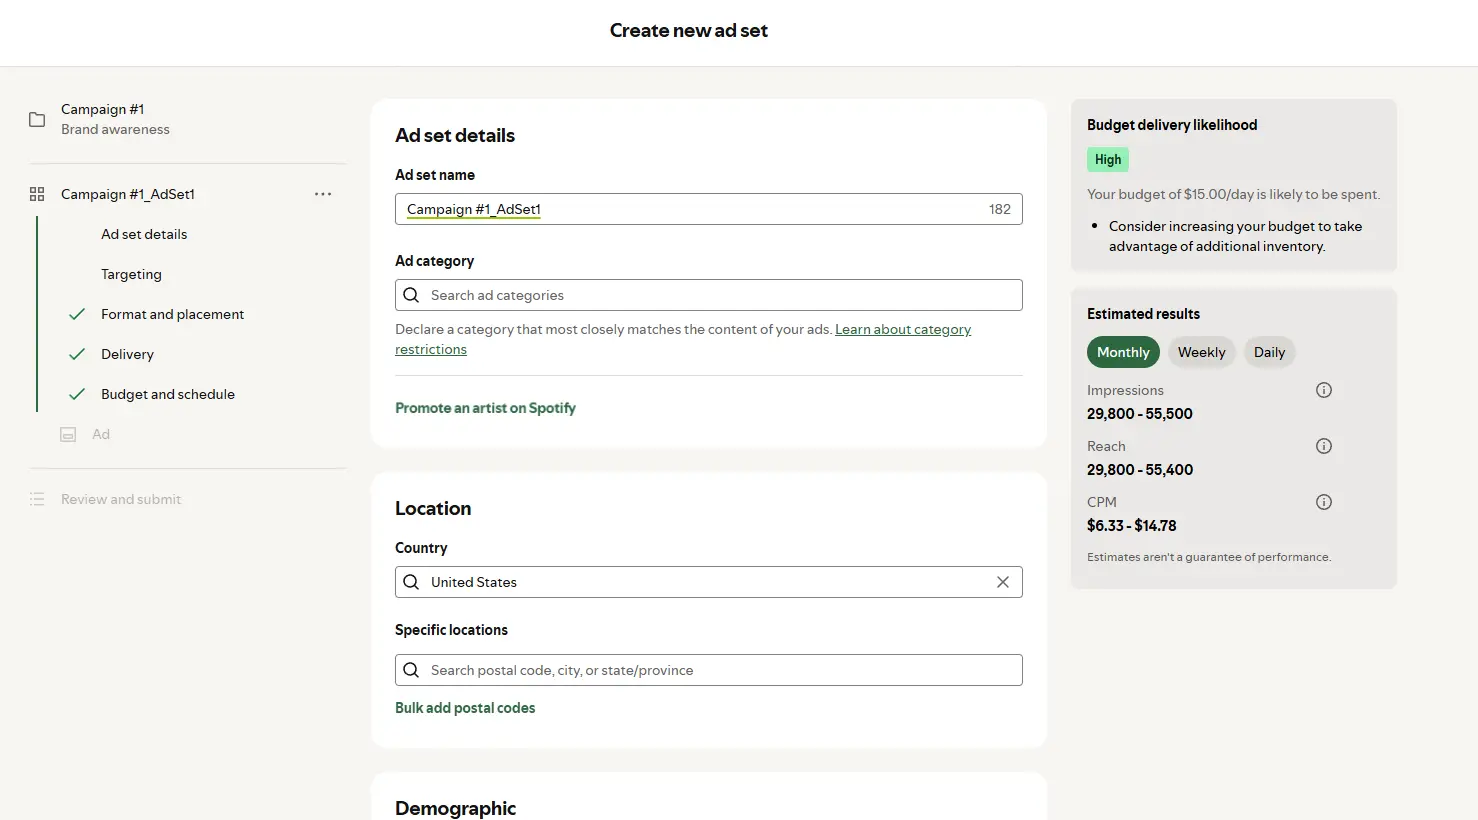Click the budget of $15.00/day message
This screenshot has width=1478, height=820.
point(1233,194)
